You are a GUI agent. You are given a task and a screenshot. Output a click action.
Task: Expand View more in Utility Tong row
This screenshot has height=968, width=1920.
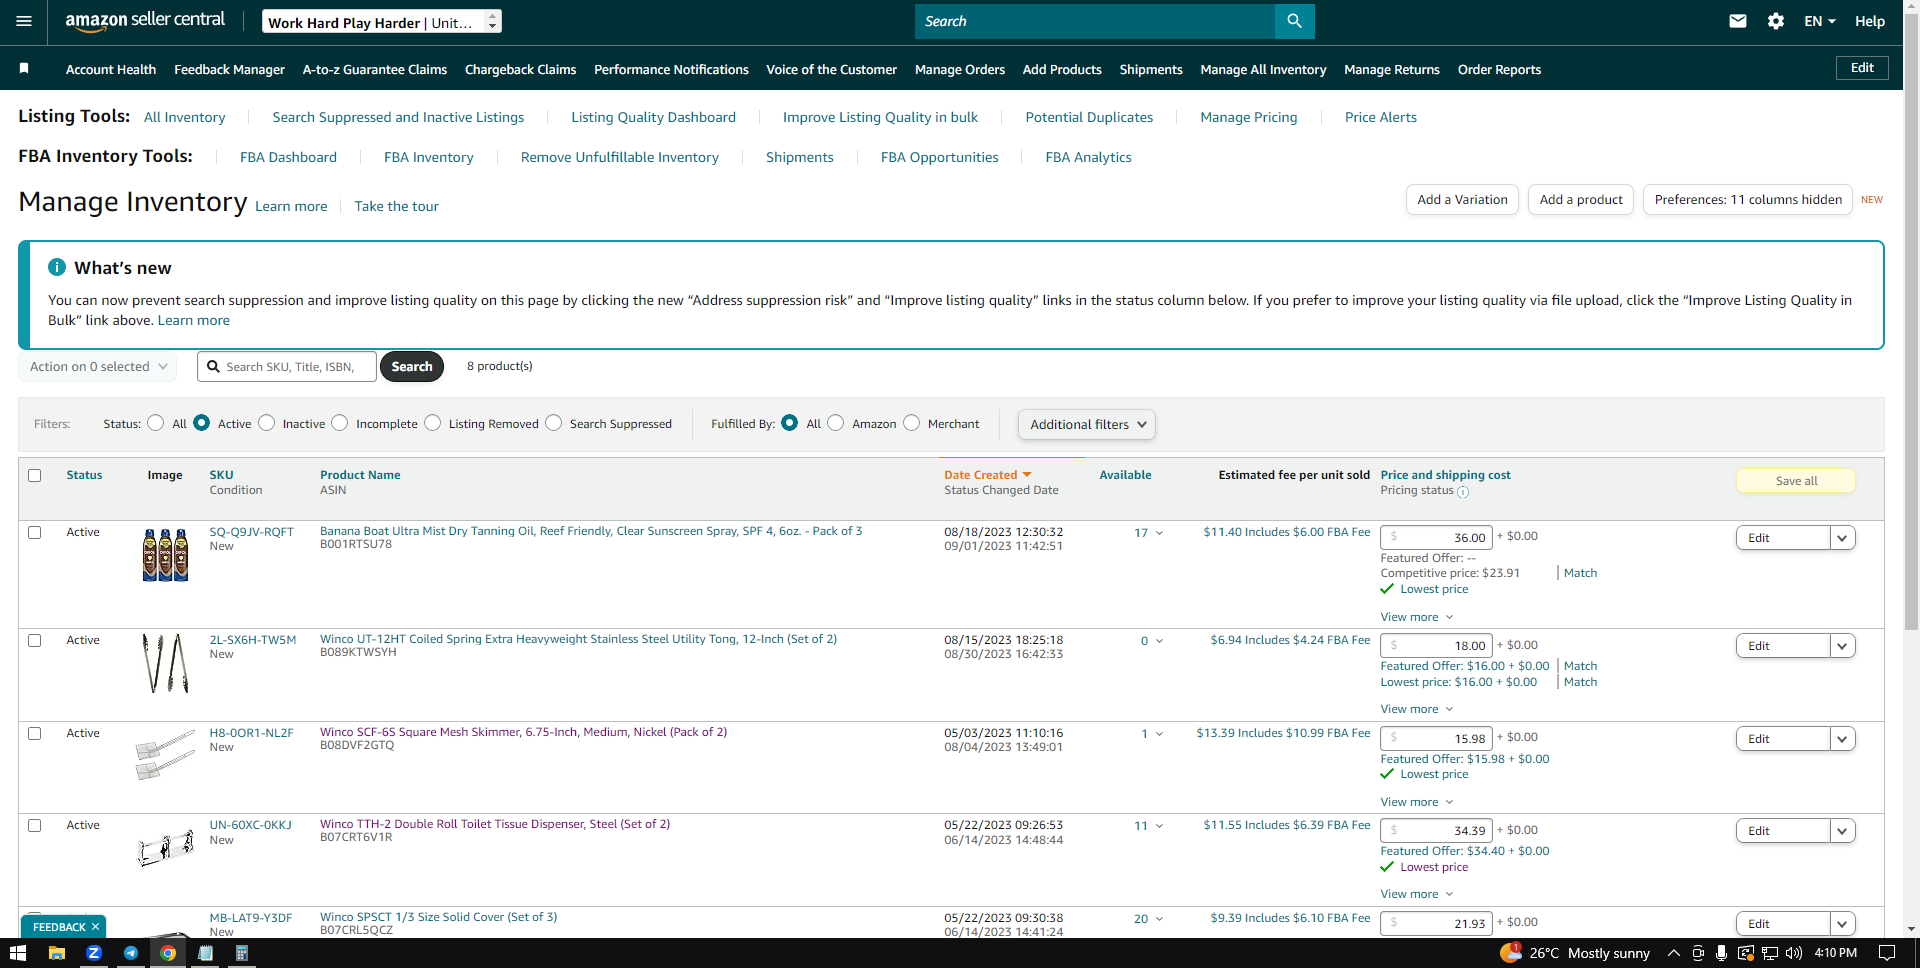click(1417, 709)
